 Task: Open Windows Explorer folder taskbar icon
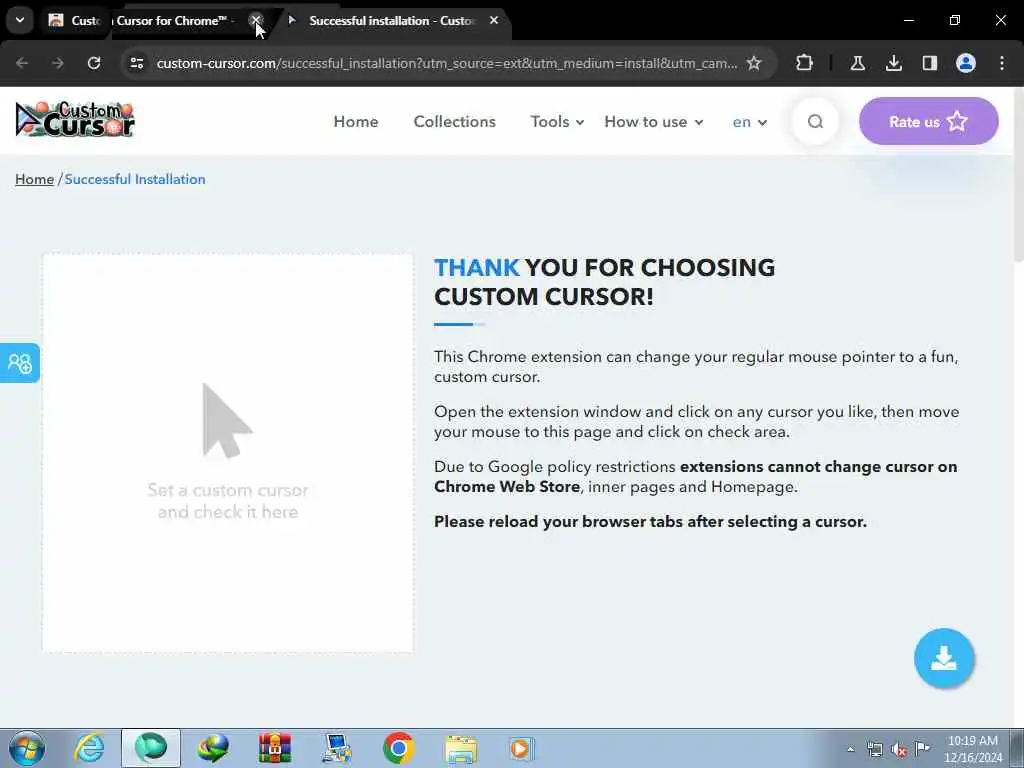[461, 748]
